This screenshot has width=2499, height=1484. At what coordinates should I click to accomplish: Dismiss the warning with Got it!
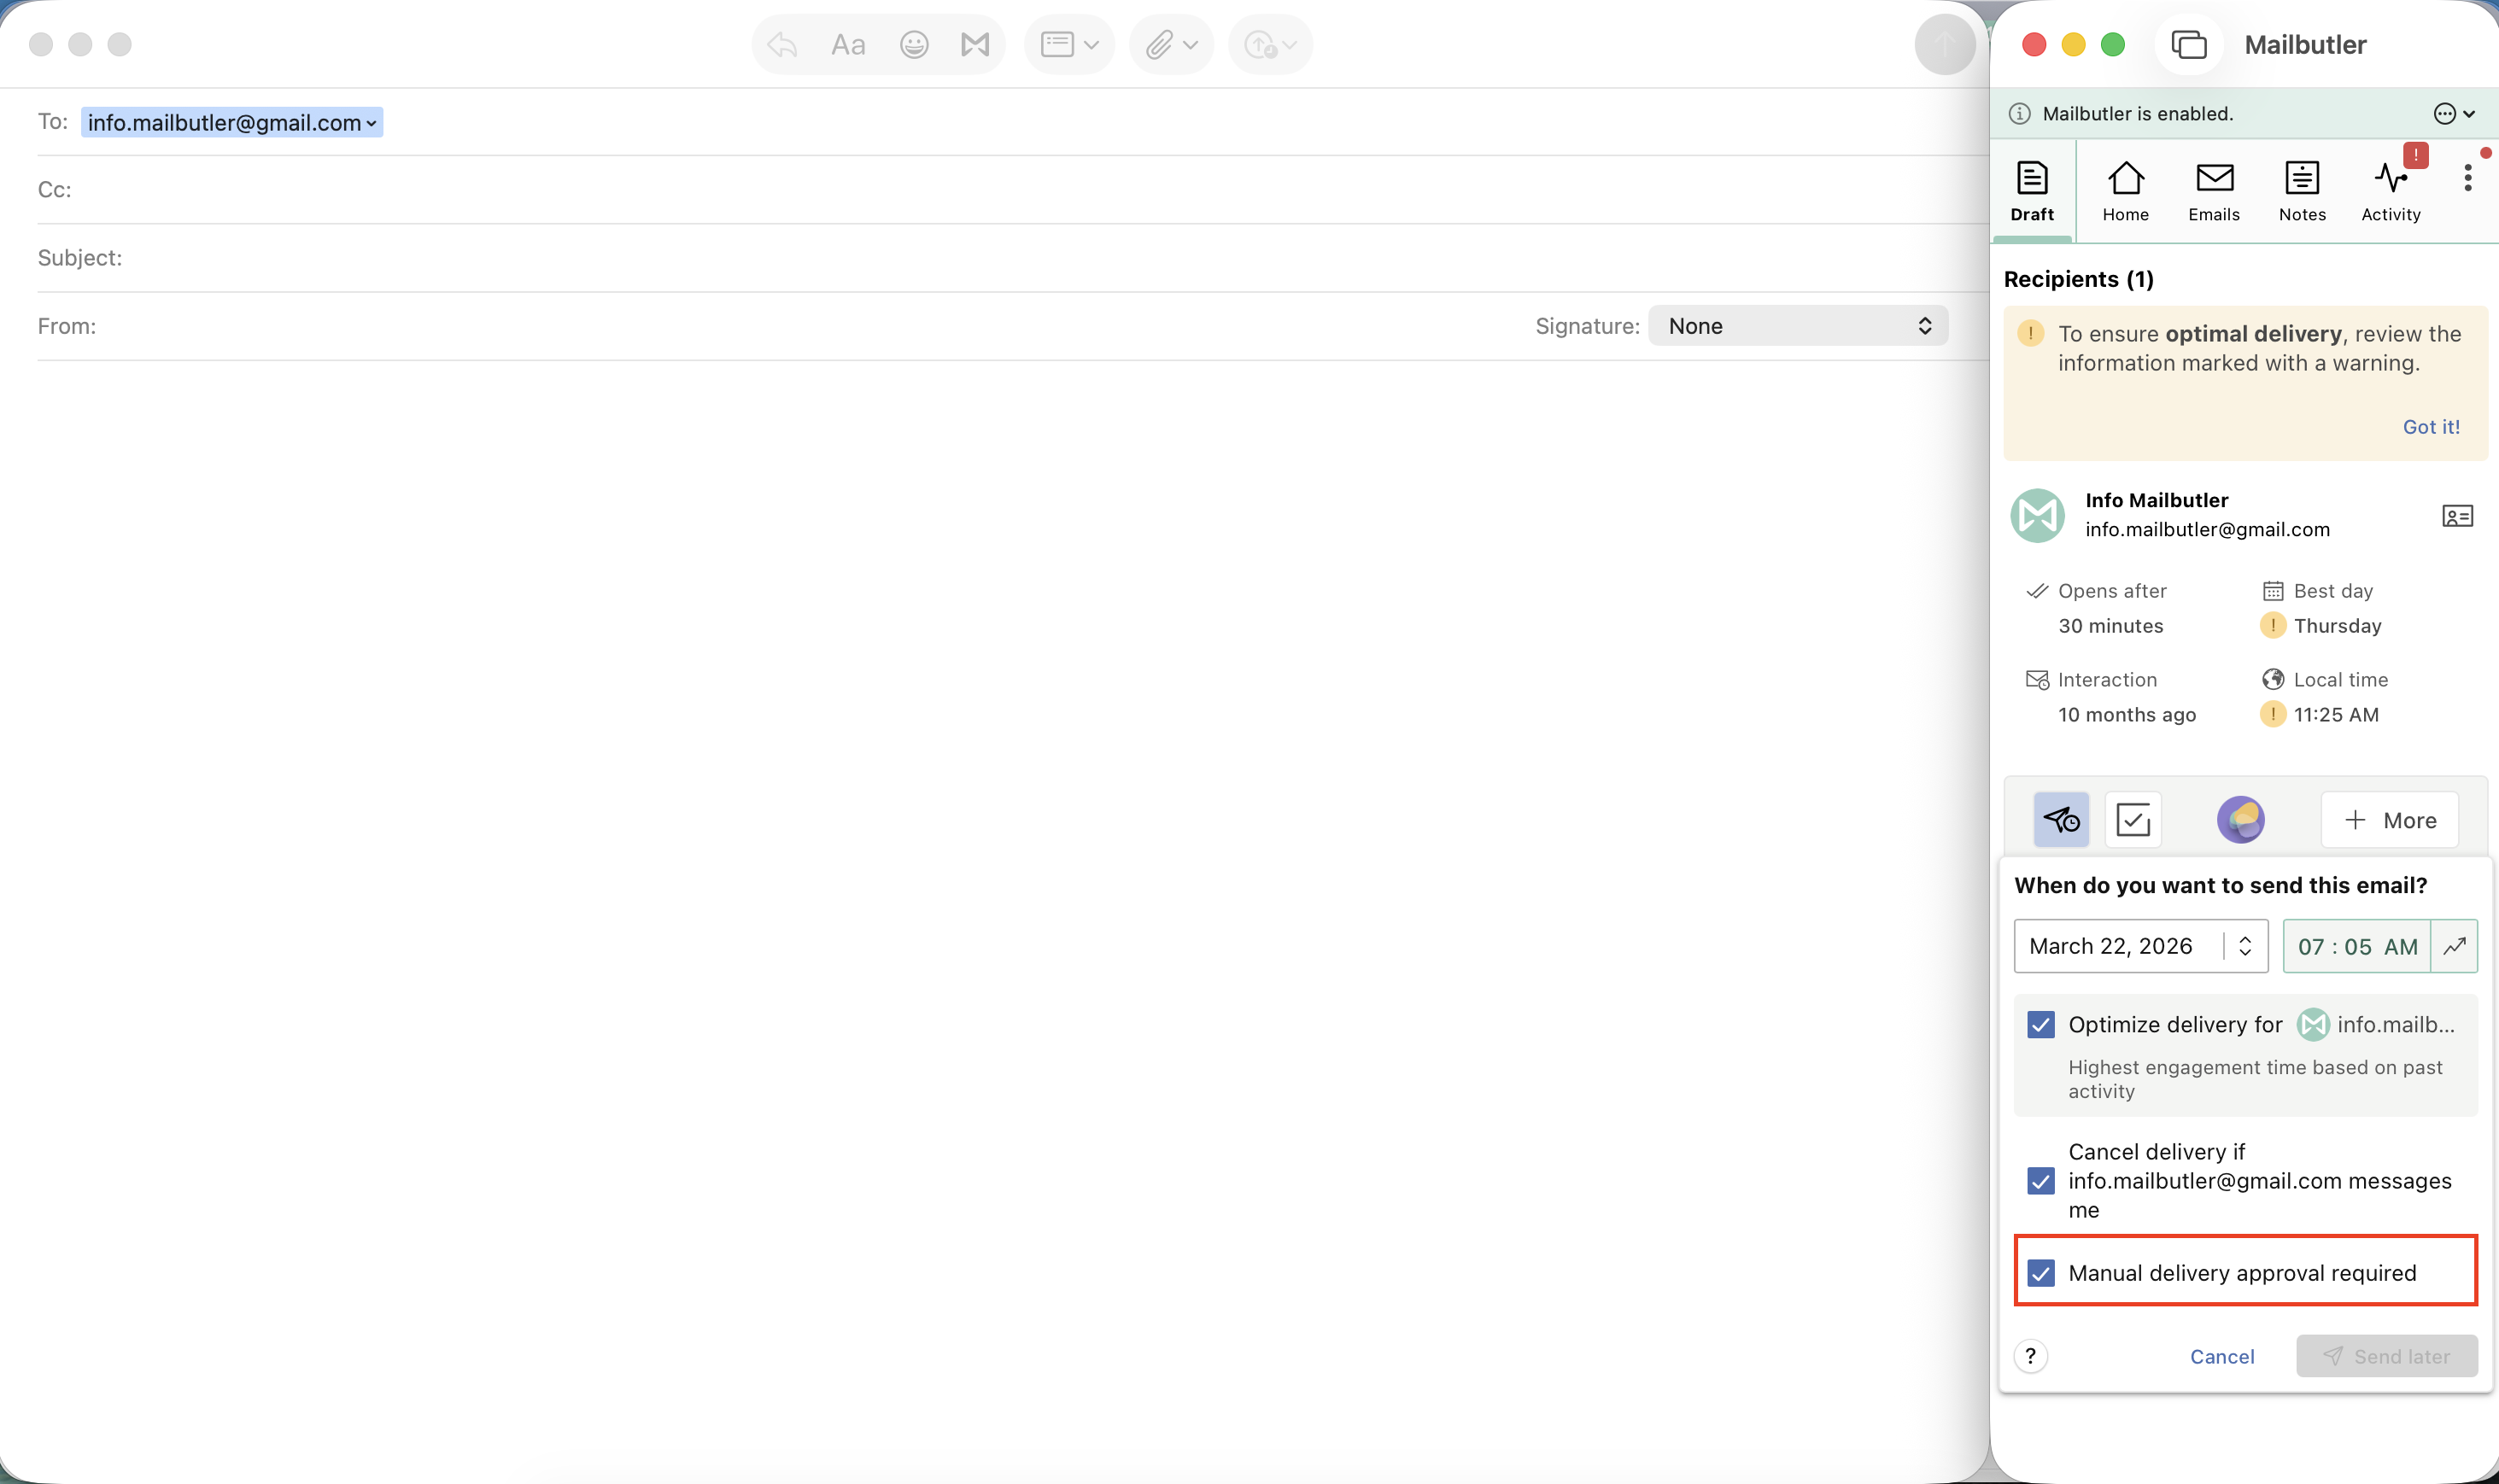point(2431,427)
